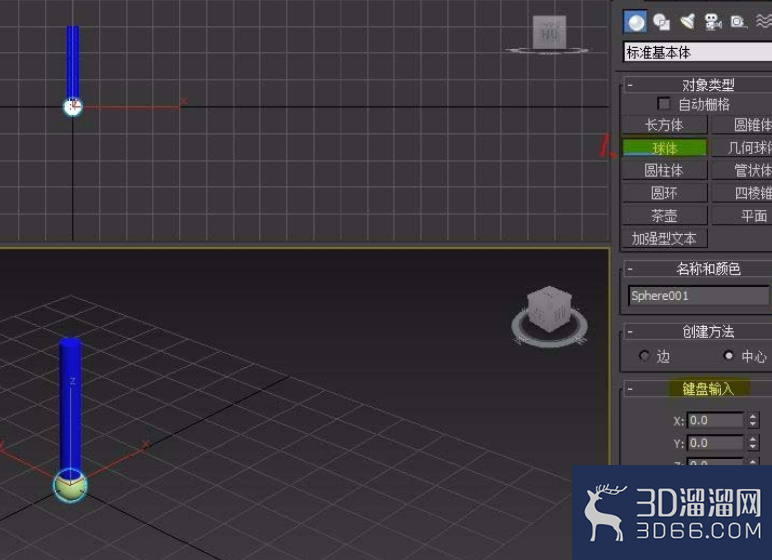772x560 pixels.
Task: Click the X coordinate input field
Action: coord(715,420)
